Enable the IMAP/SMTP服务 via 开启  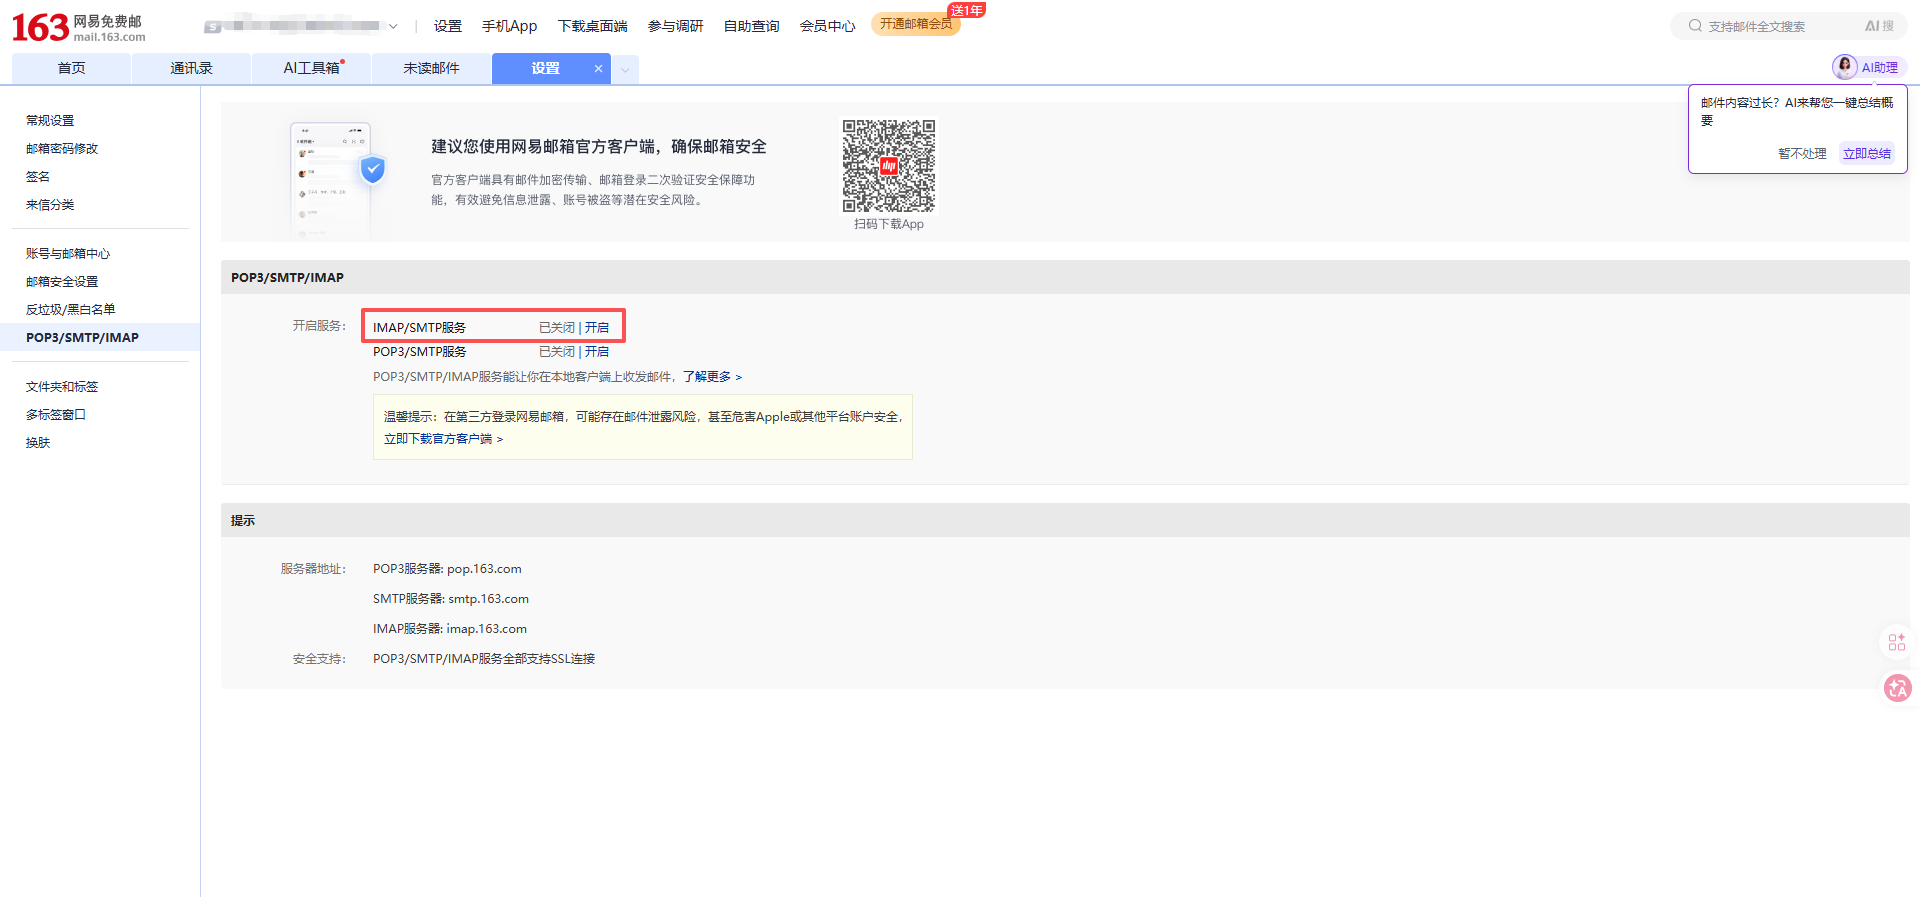tap(597, 327)
